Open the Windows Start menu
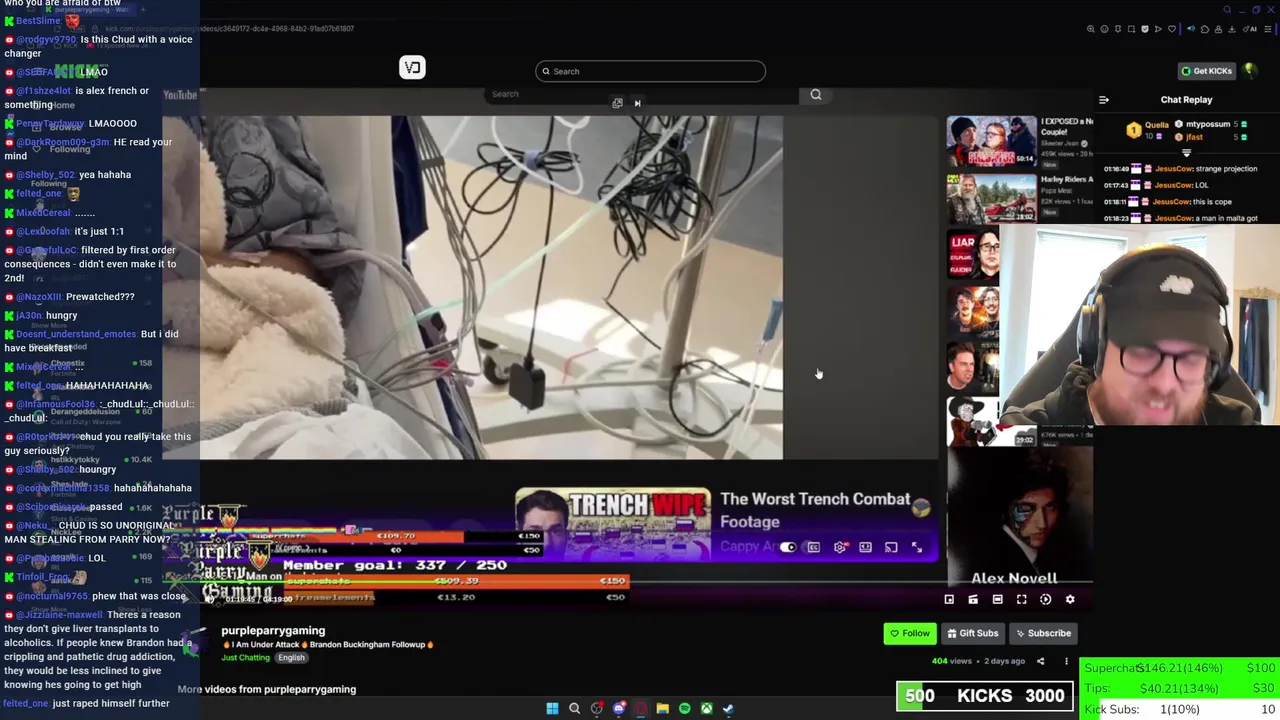The image size is (1280, 720). point(552,708)
